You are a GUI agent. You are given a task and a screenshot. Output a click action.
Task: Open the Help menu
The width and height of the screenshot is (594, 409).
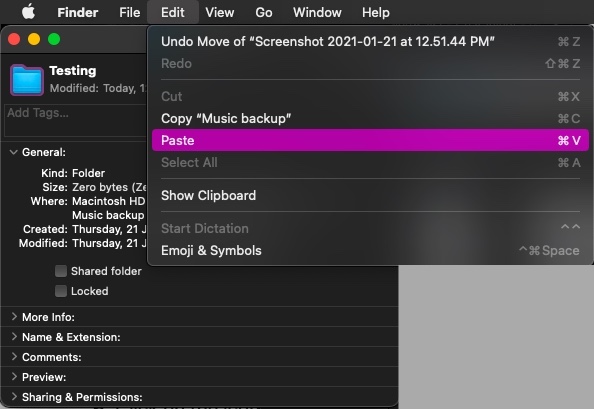click(x=375, y=12)
